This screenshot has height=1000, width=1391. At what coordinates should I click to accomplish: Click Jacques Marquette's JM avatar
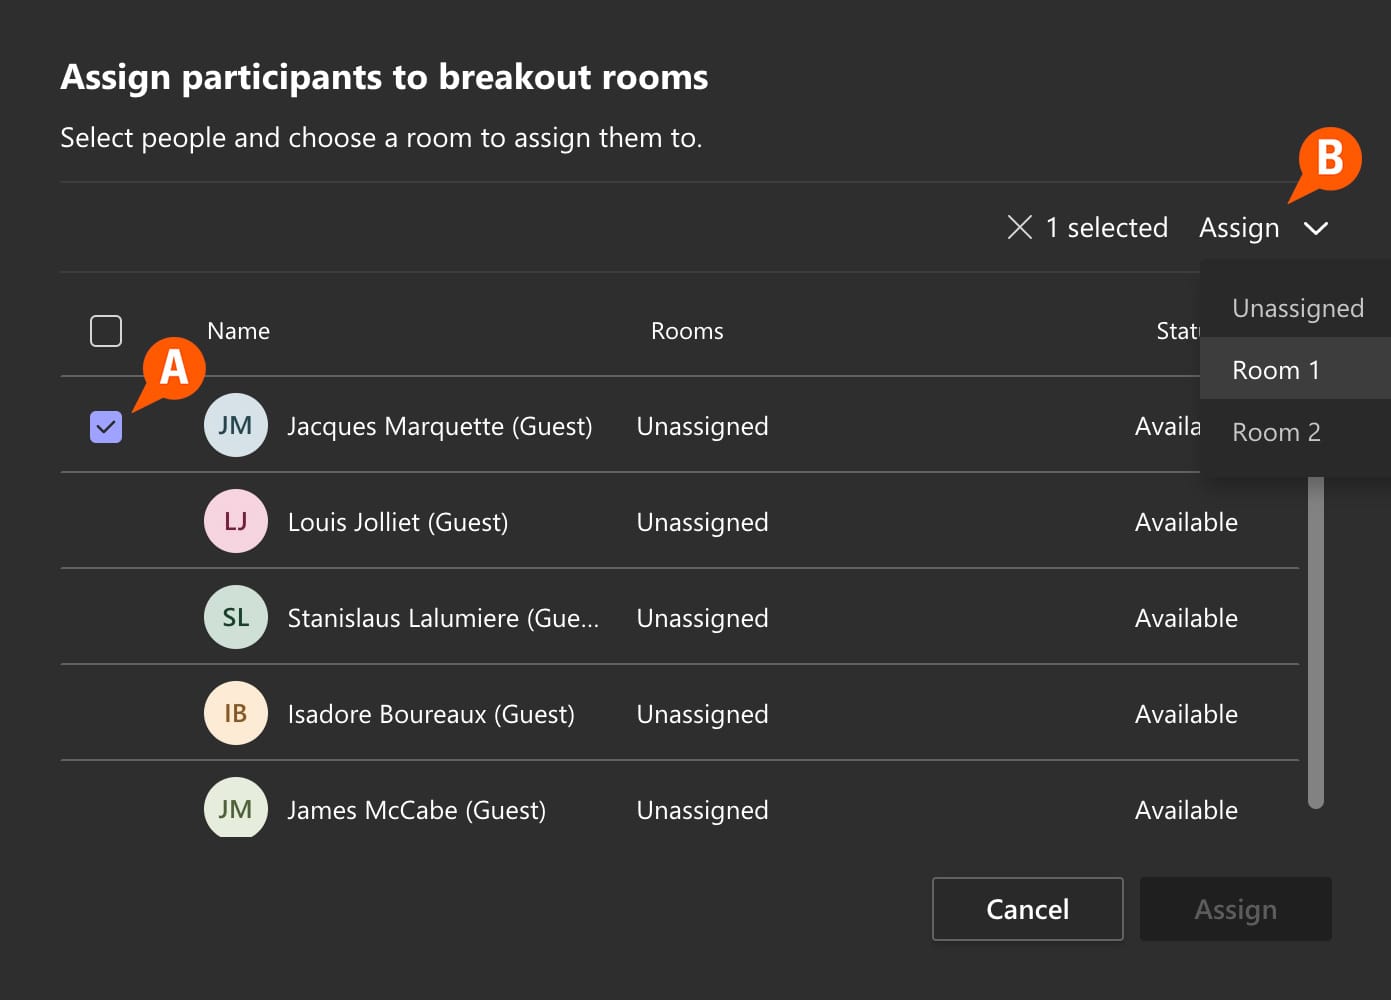[x=235, y=425]
